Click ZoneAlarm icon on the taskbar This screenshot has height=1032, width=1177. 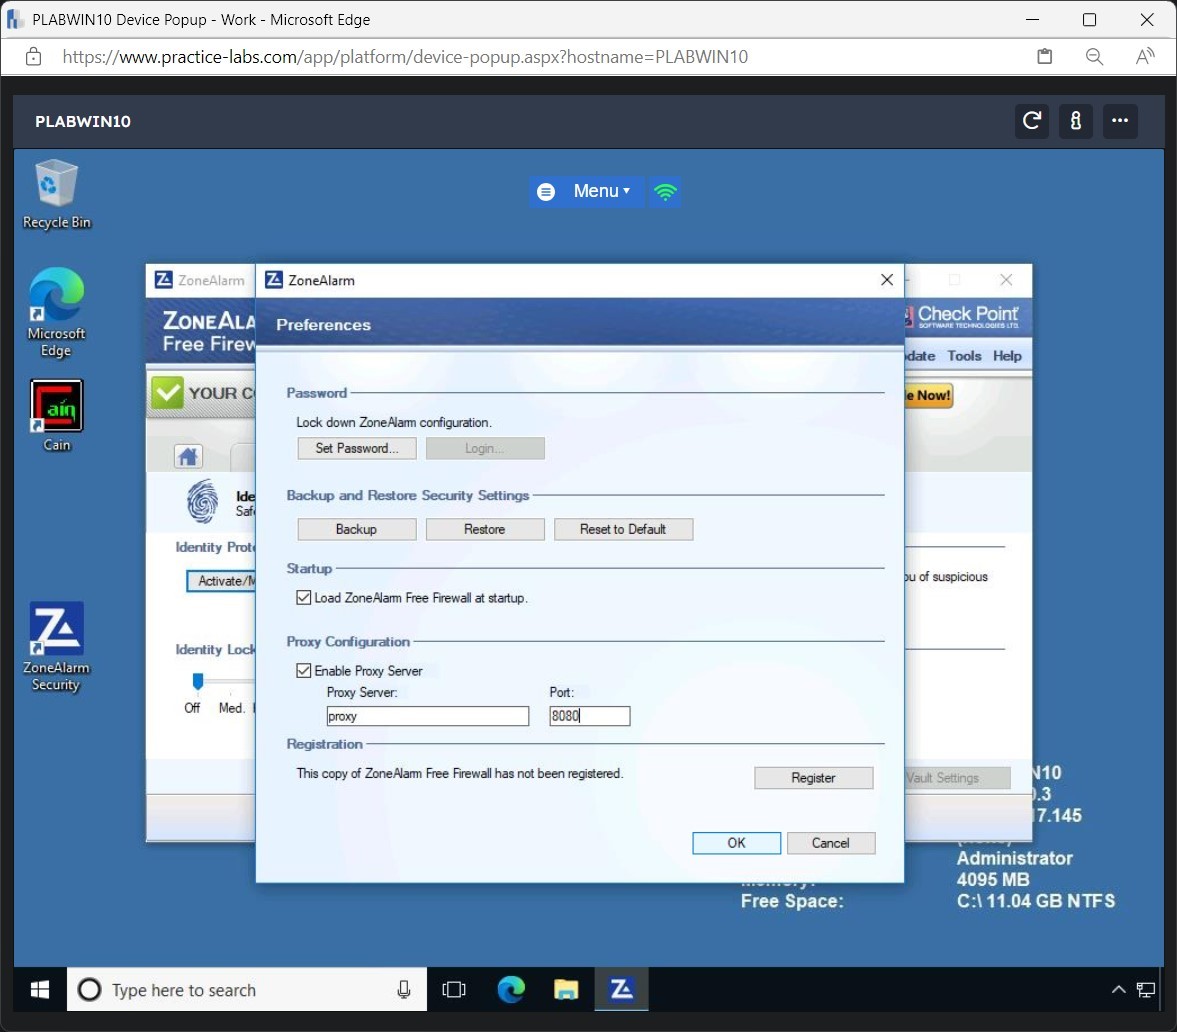622,990
